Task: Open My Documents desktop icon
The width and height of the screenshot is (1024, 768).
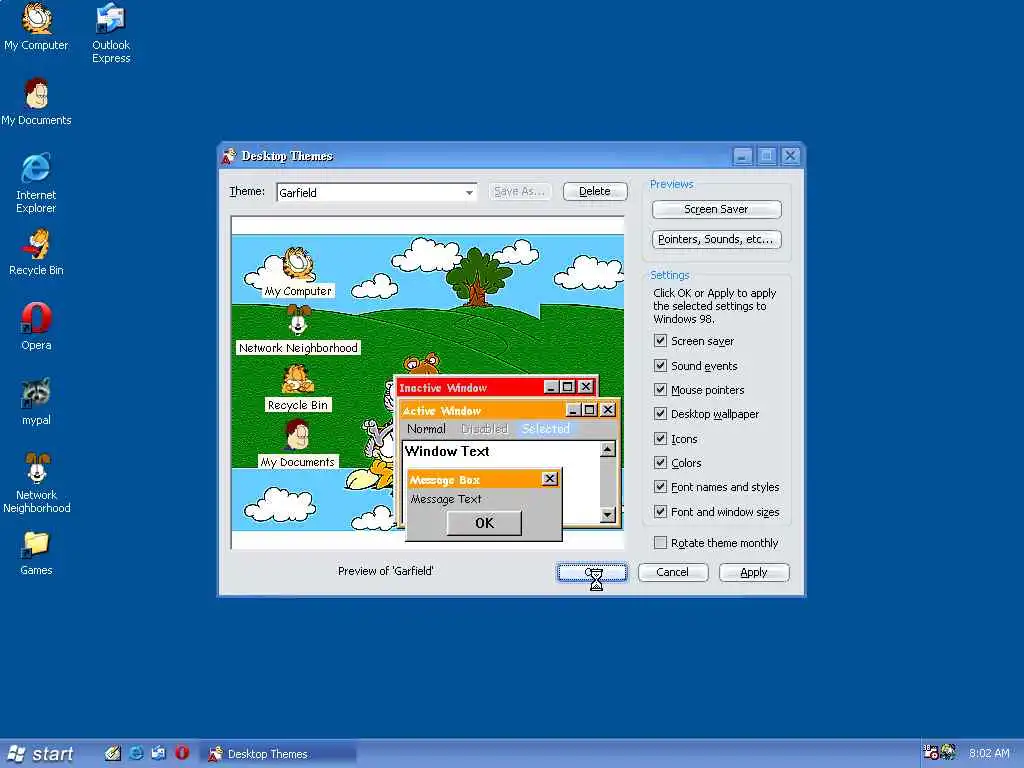Action: 37,102
